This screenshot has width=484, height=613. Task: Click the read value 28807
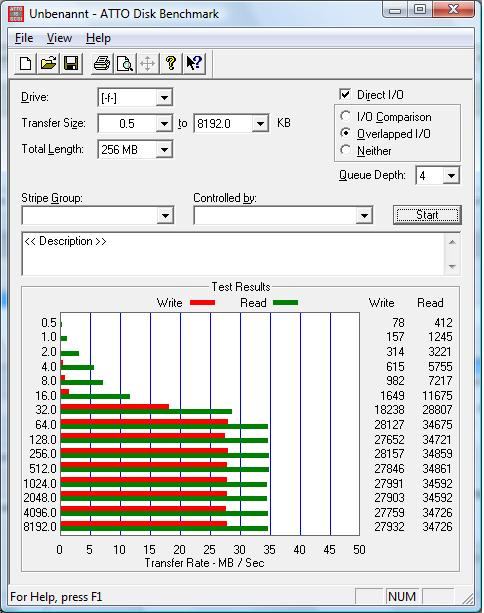click(x=437, y=410)
